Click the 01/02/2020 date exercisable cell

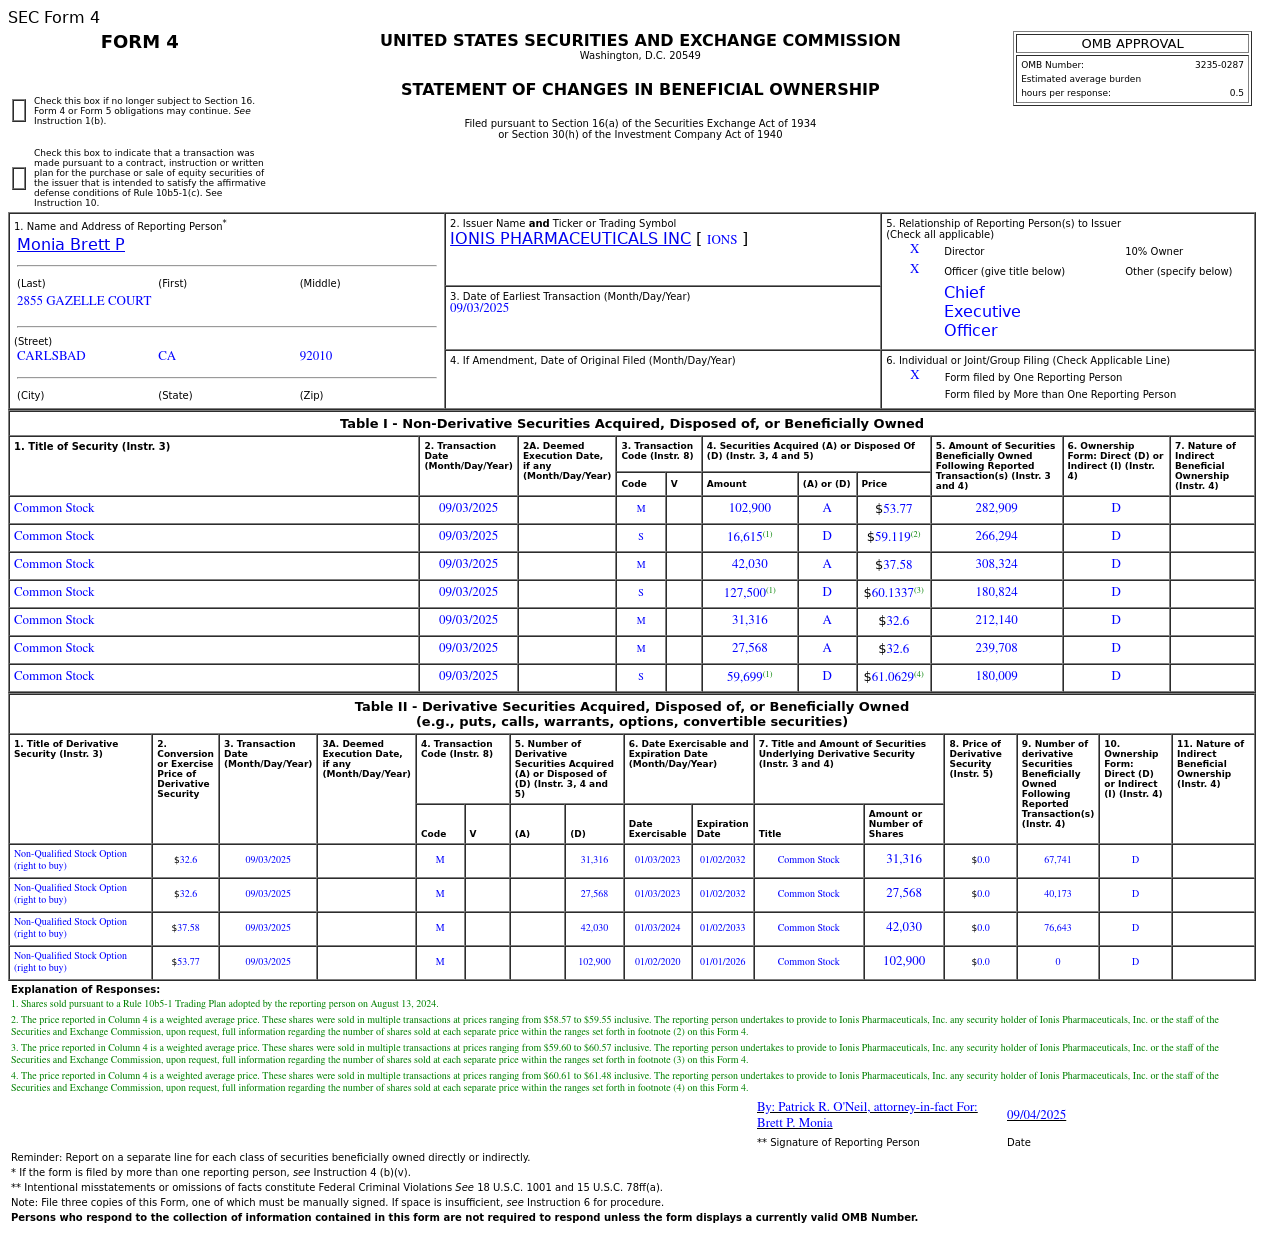coord(657,962)
